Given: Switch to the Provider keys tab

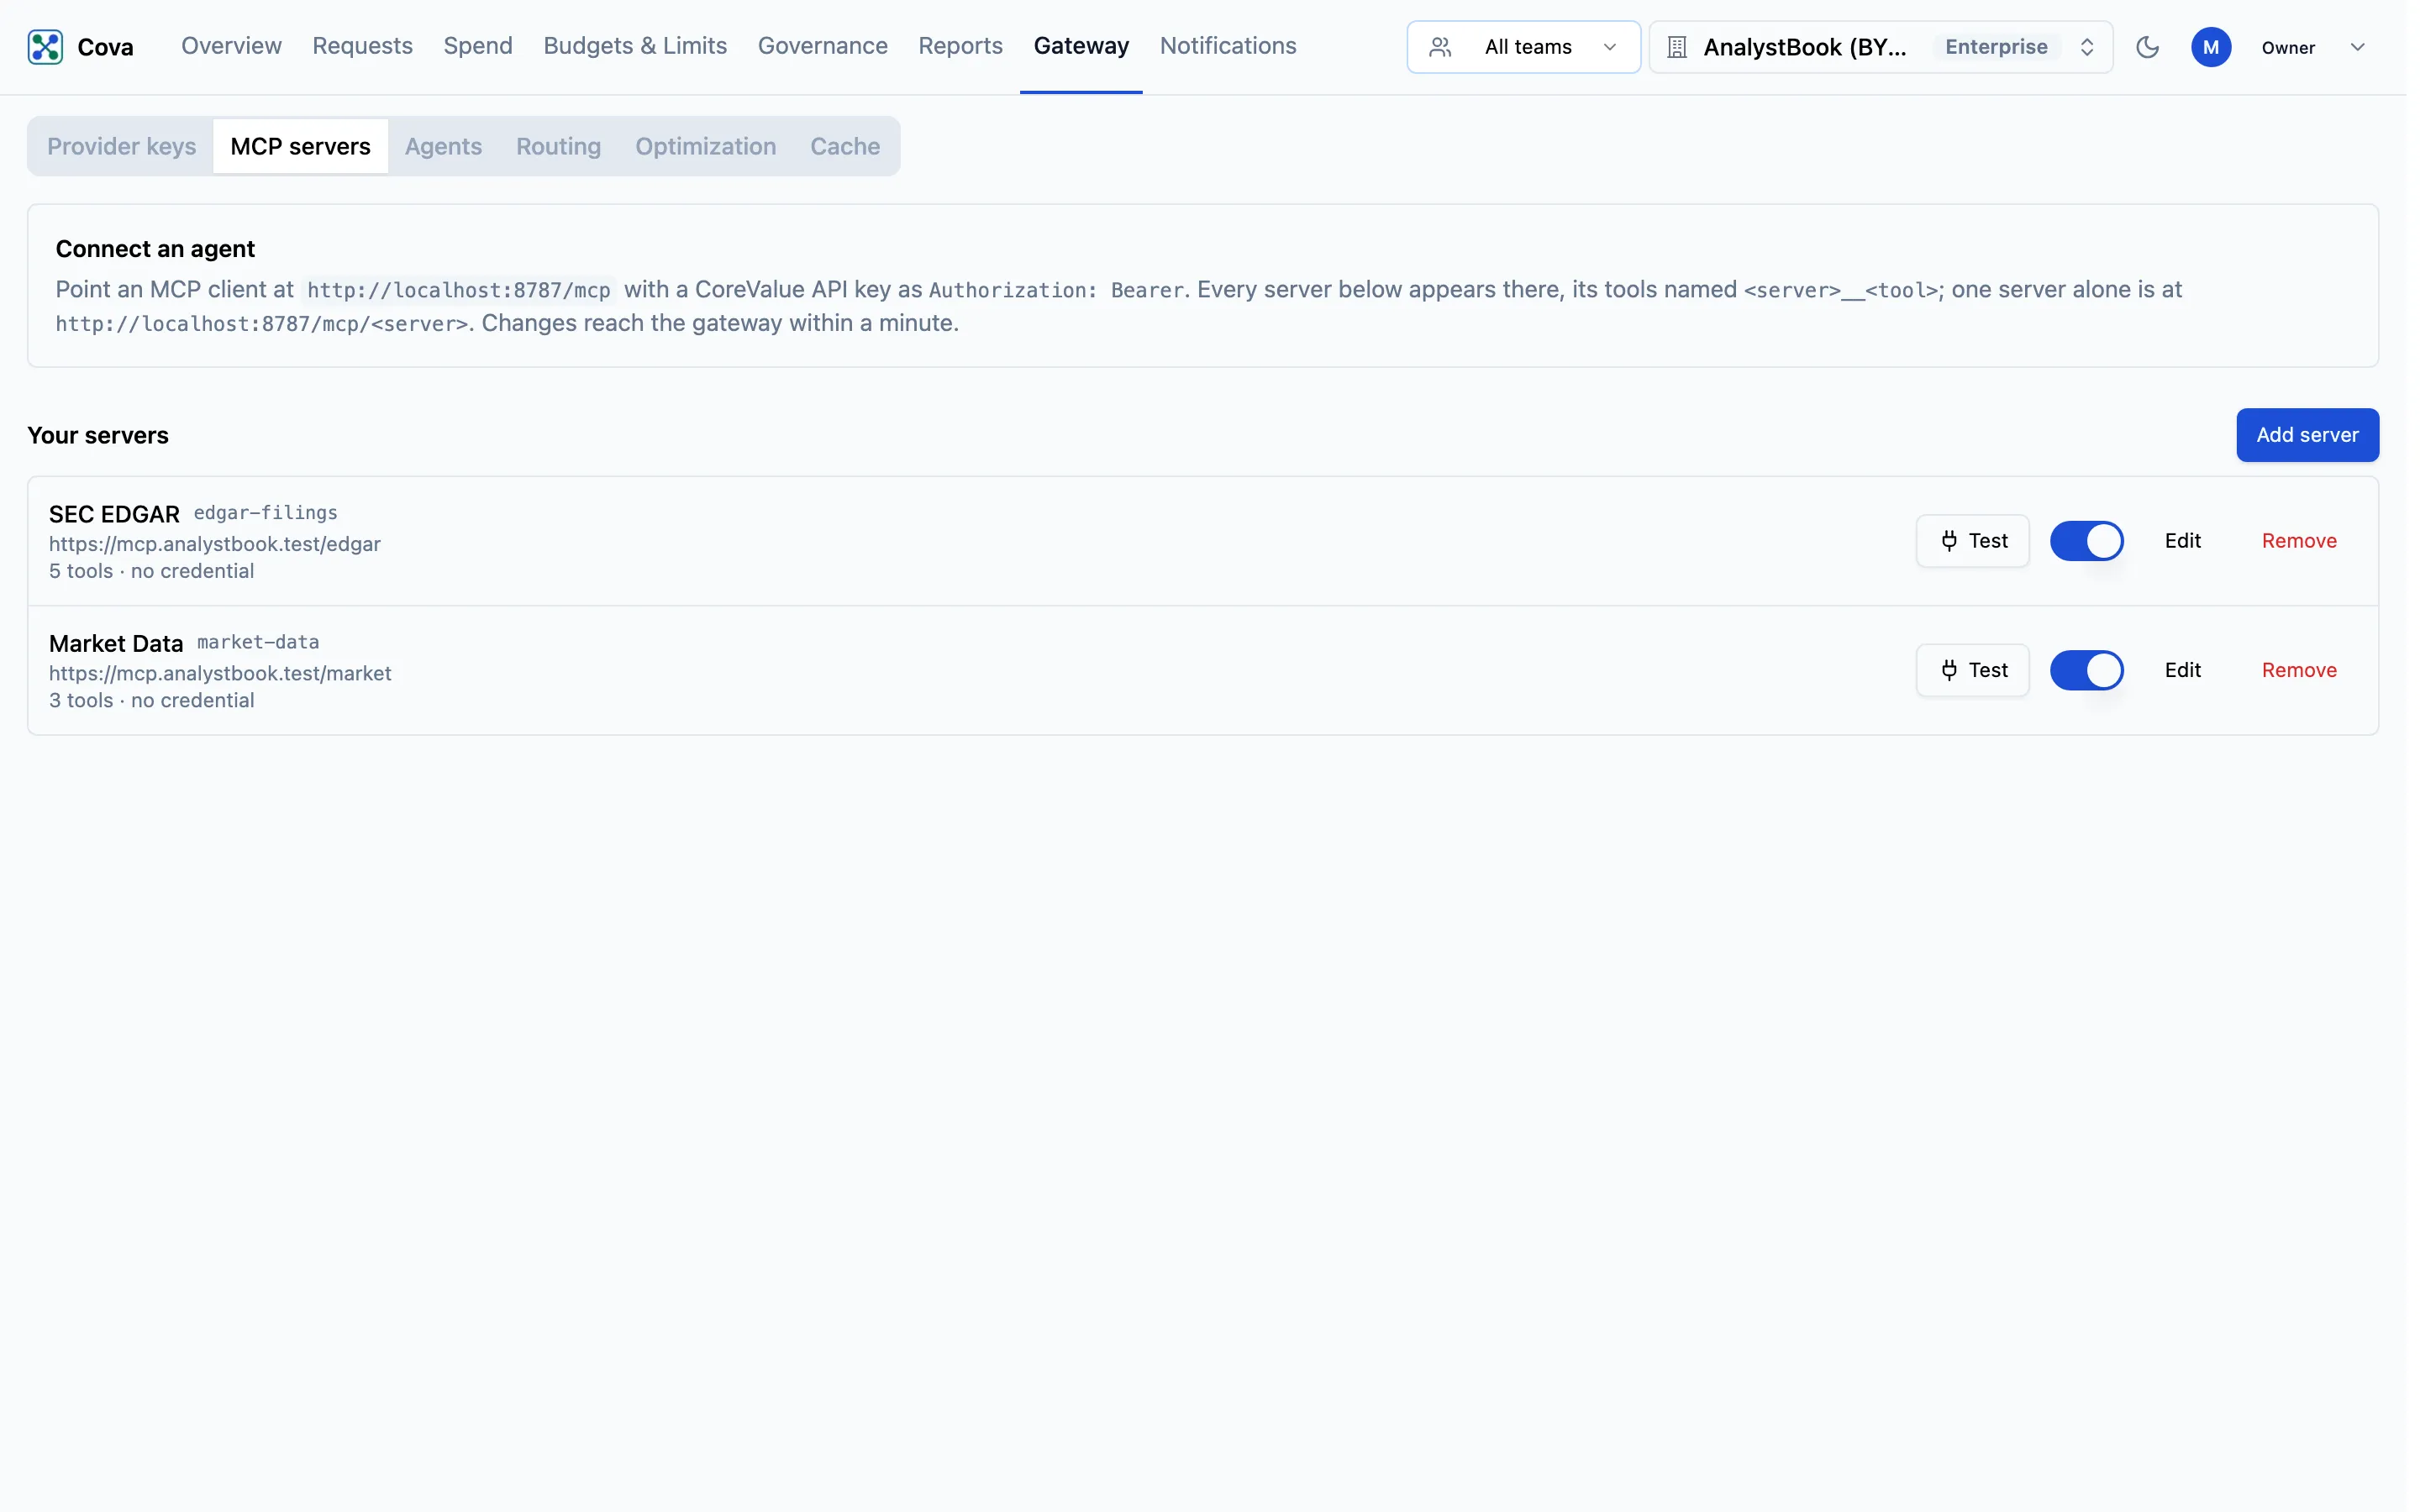Looking at the screenshot, I should [122, 146].
